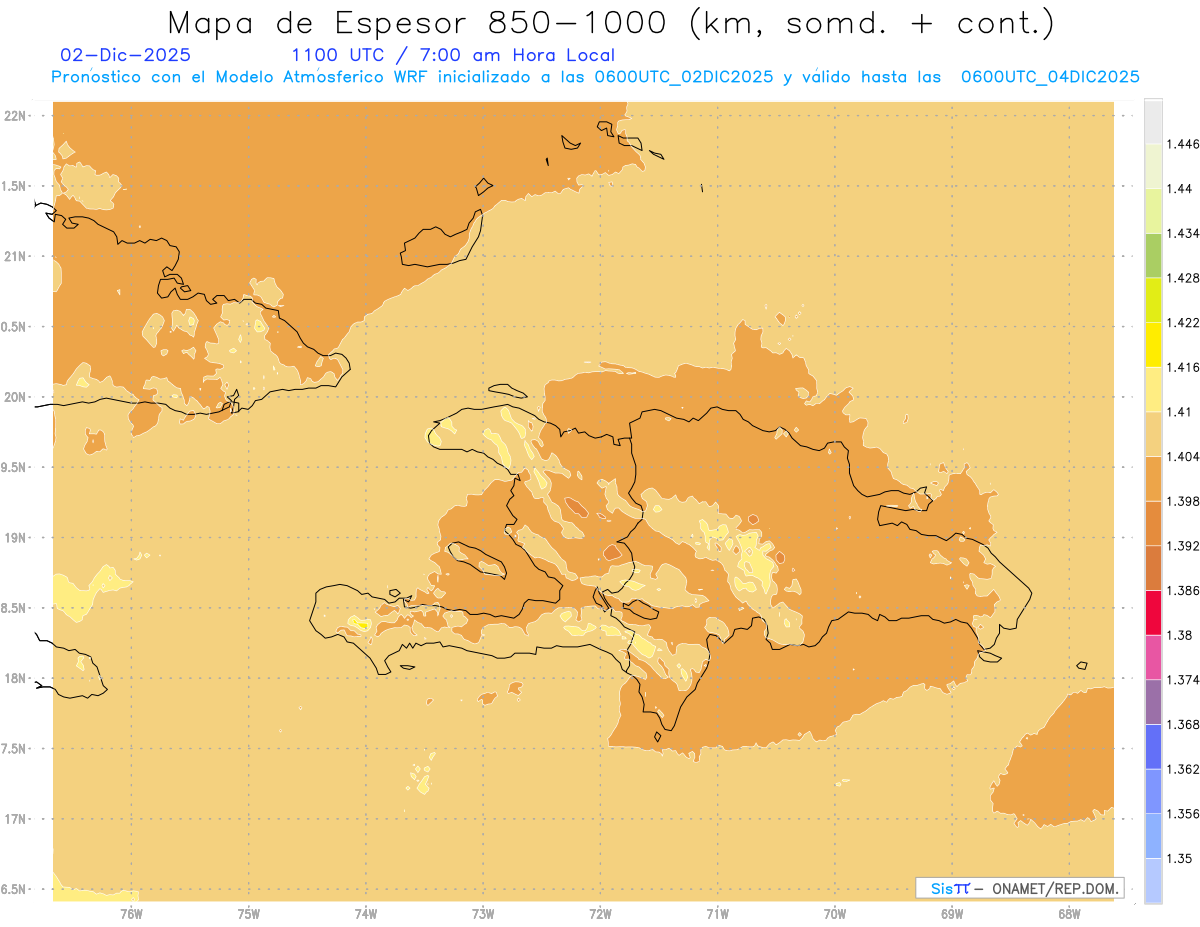Viewport: 1200px width, 927px height.
Task: Click the color scale value 1.434
Action: tap(1185, 233)
